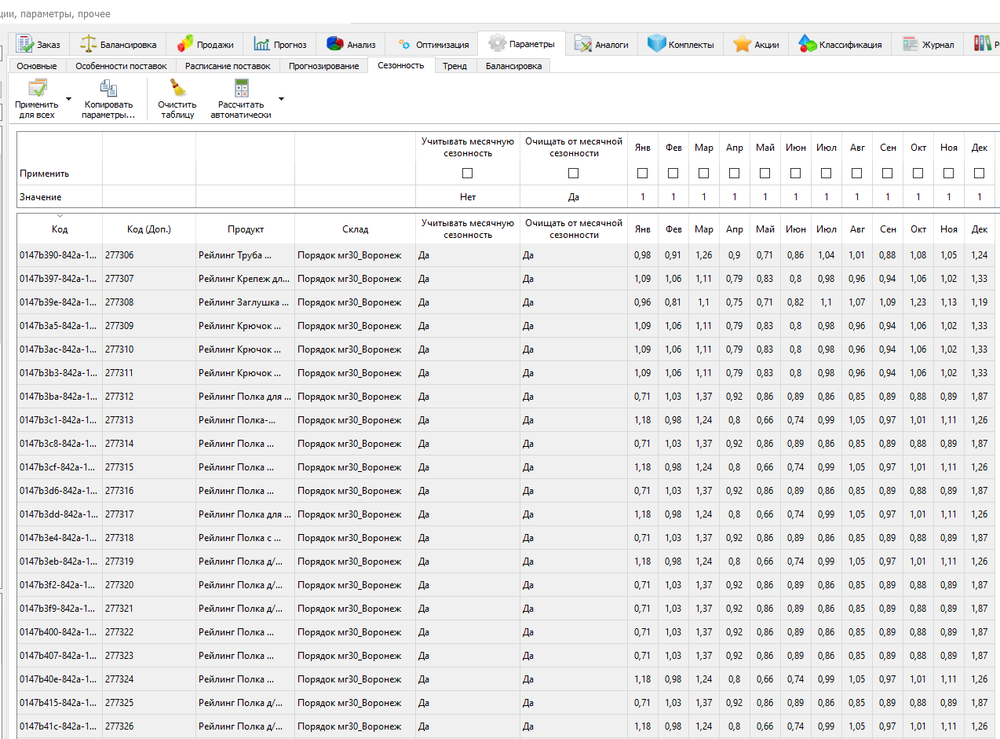
Task: Tick the Фев apply checkbox
Action: coord(673,173)
